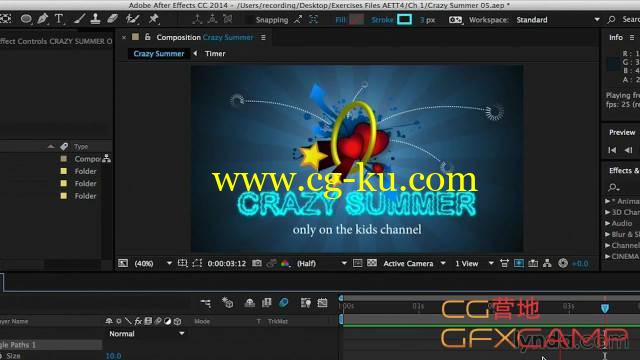Click the Local Axis Mode icon
This screenshot has height=360, width=640.
pos(197,19)
